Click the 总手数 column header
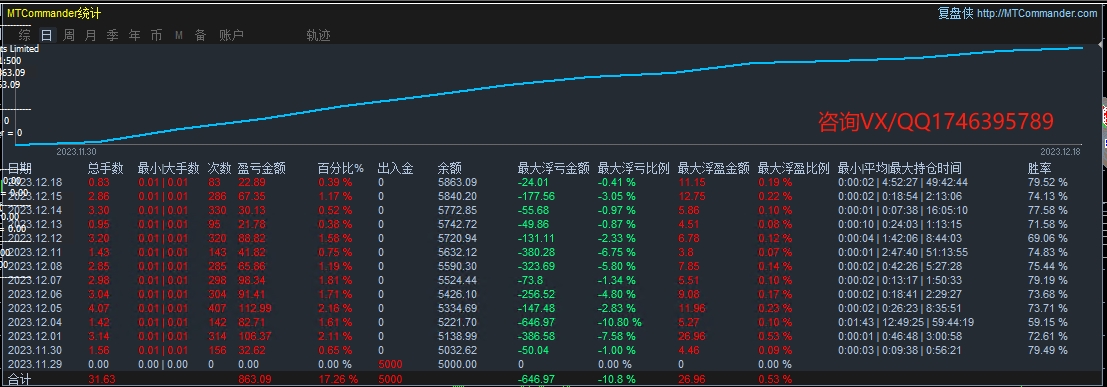Screen dimensions: 1107x387 106,168
